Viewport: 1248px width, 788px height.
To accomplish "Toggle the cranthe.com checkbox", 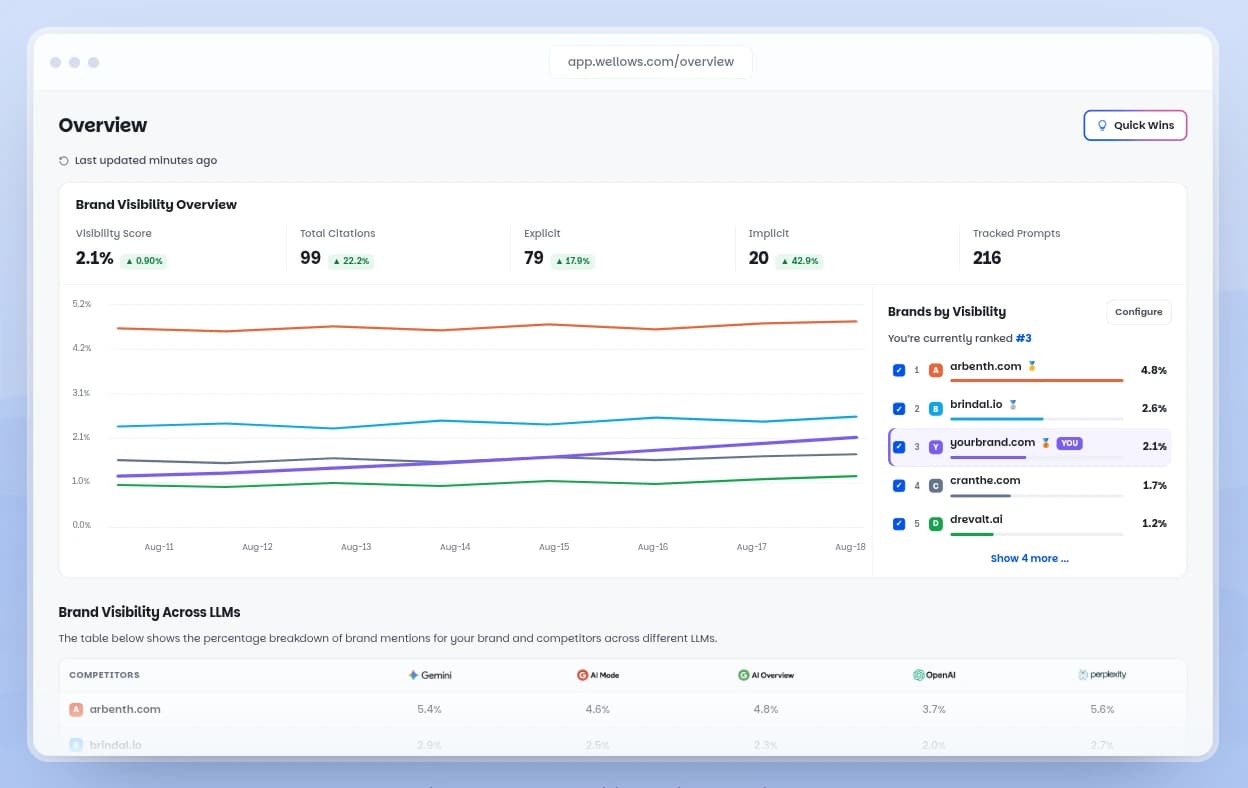I will point(898,485).
